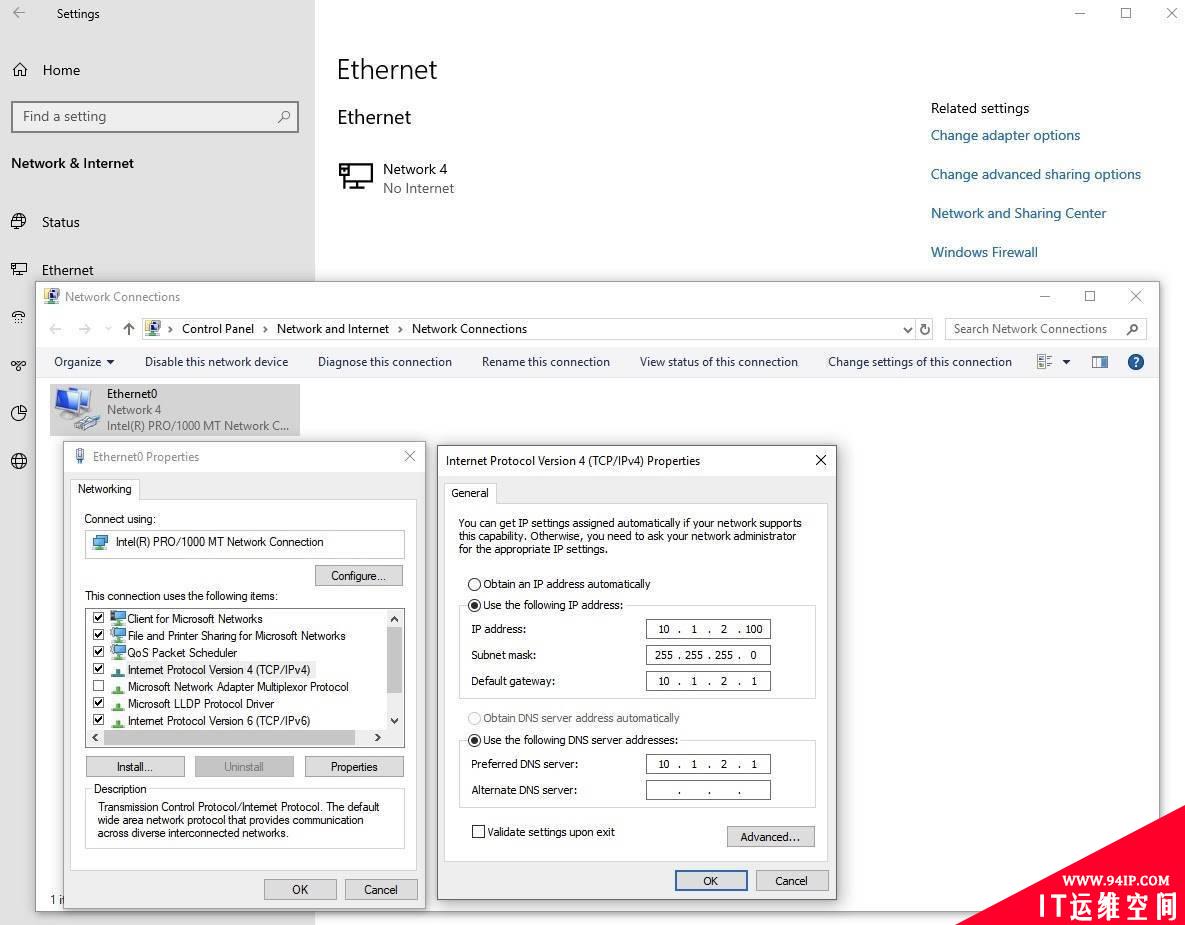Expand breadcrumb arrow after Network and Internet

click(x=401, y=329)
